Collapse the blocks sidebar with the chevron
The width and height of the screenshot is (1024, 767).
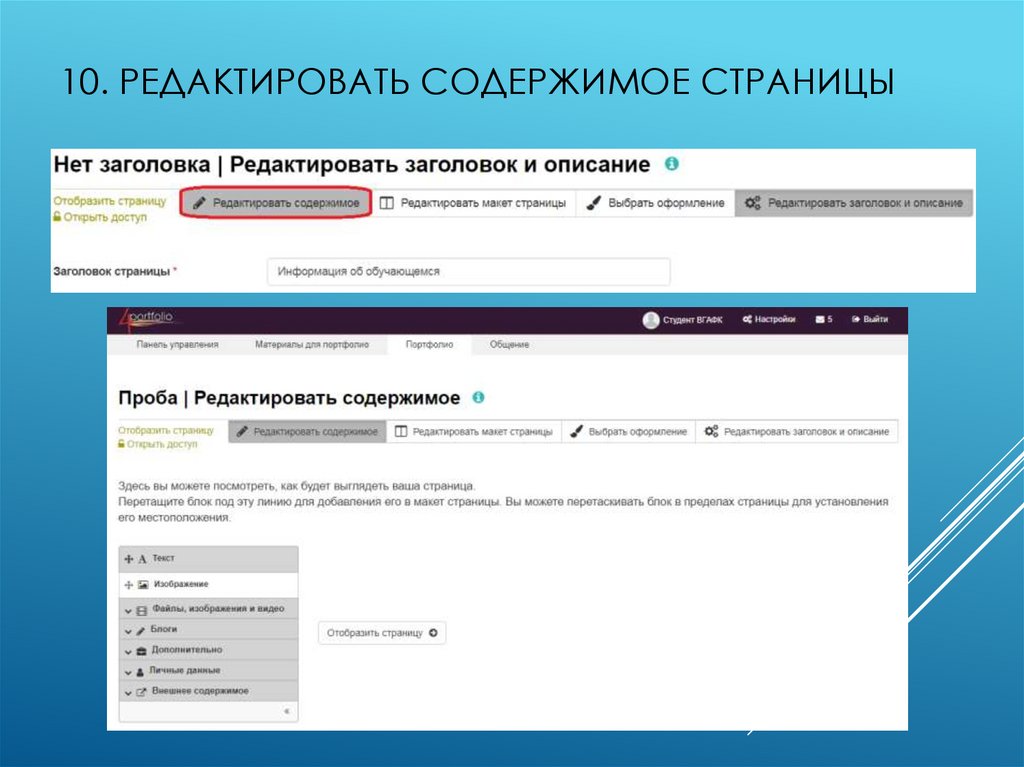286,710
